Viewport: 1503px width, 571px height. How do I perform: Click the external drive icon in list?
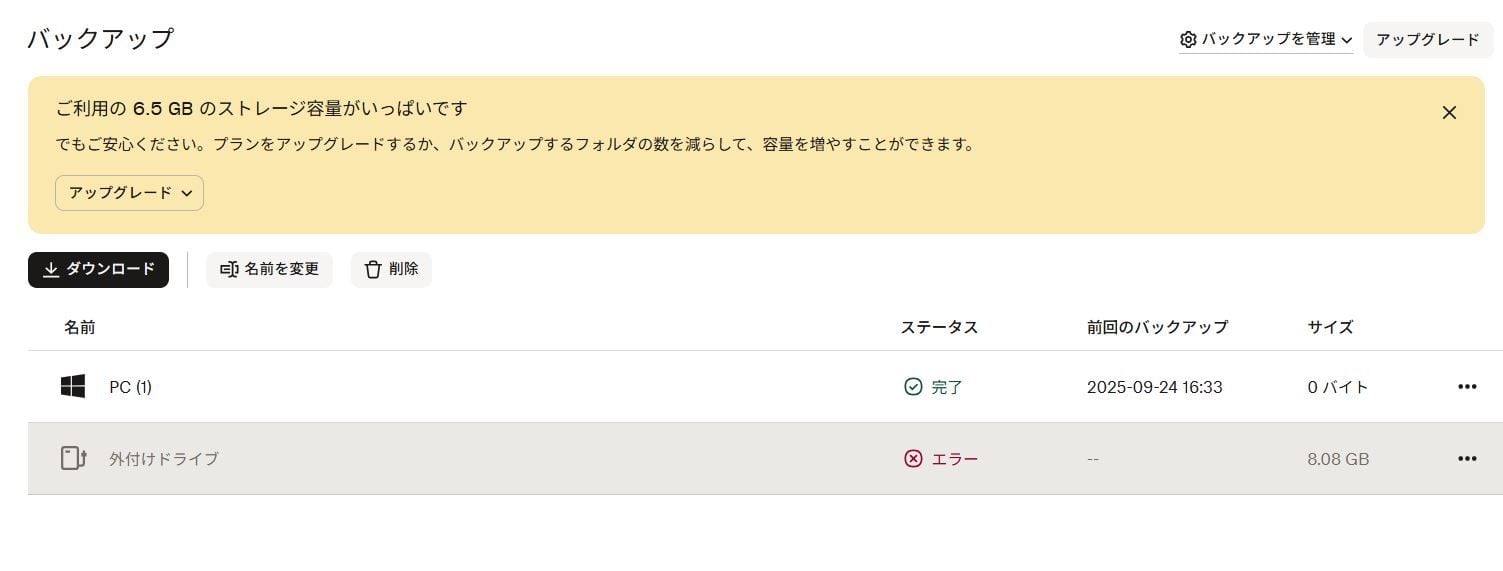click(73, 459)
